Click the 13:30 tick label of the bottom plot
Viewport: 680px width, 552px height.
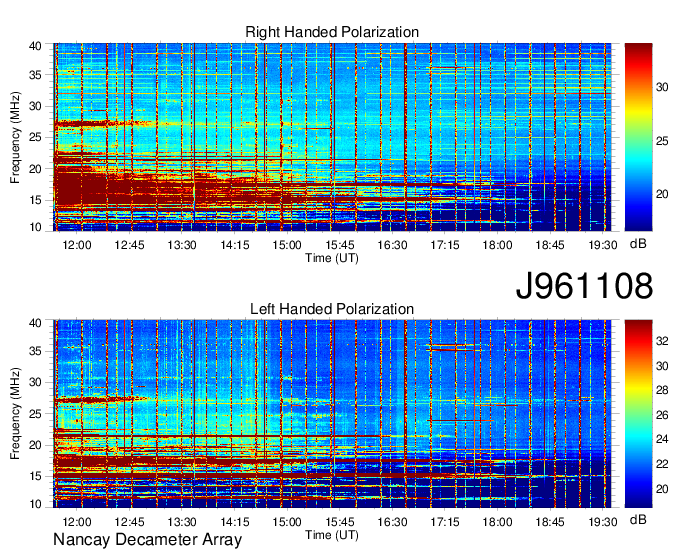(182, 522)
